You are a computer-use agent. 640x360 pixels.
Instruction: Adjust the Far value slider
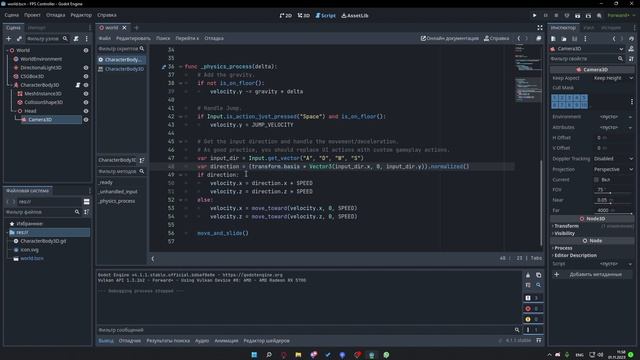[x=613, y=213]
